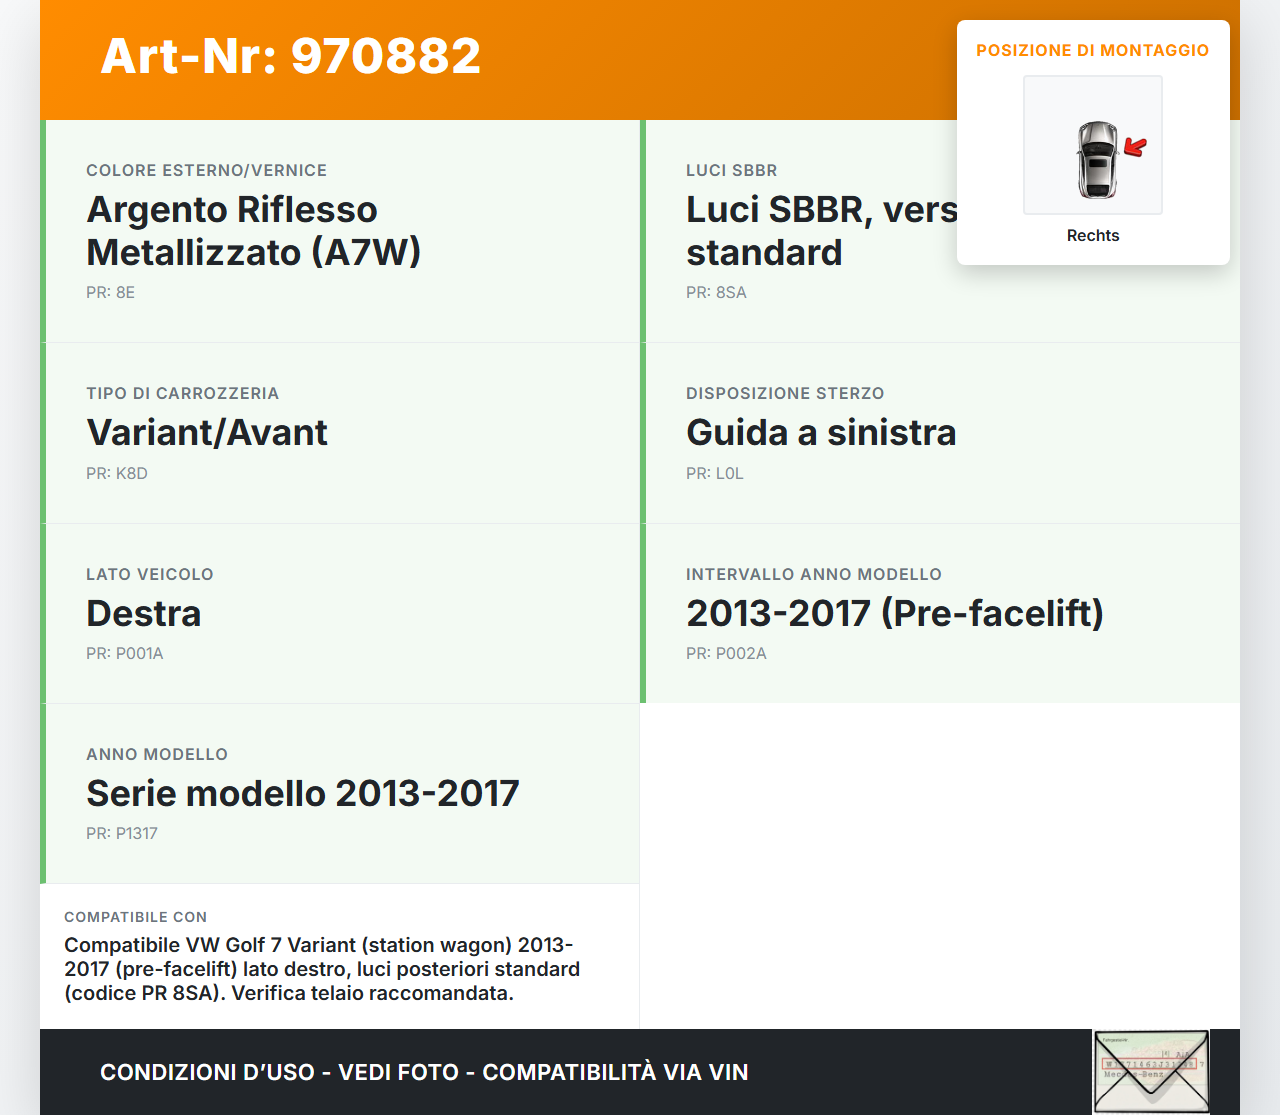This screenshot has width=1280, height=1115.
Task: Click the Rechts label under the car image
Action: (1092, 235)
